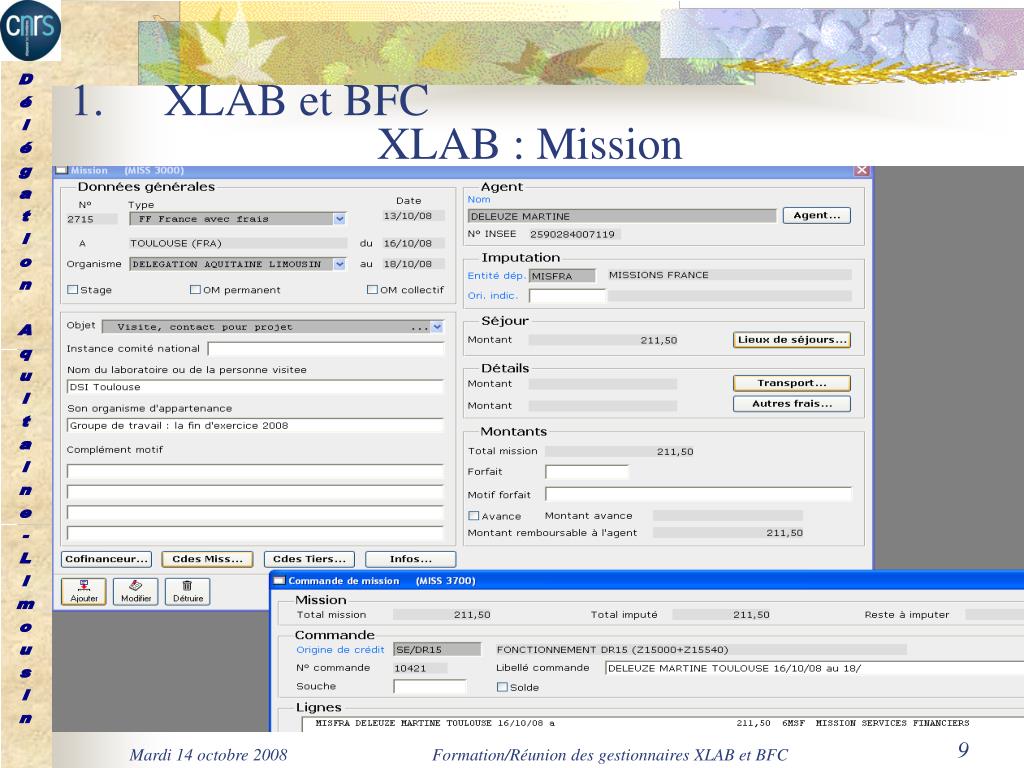Click the Entité dép. link label
1024x768 pixels.
click(x=496, y=276)
